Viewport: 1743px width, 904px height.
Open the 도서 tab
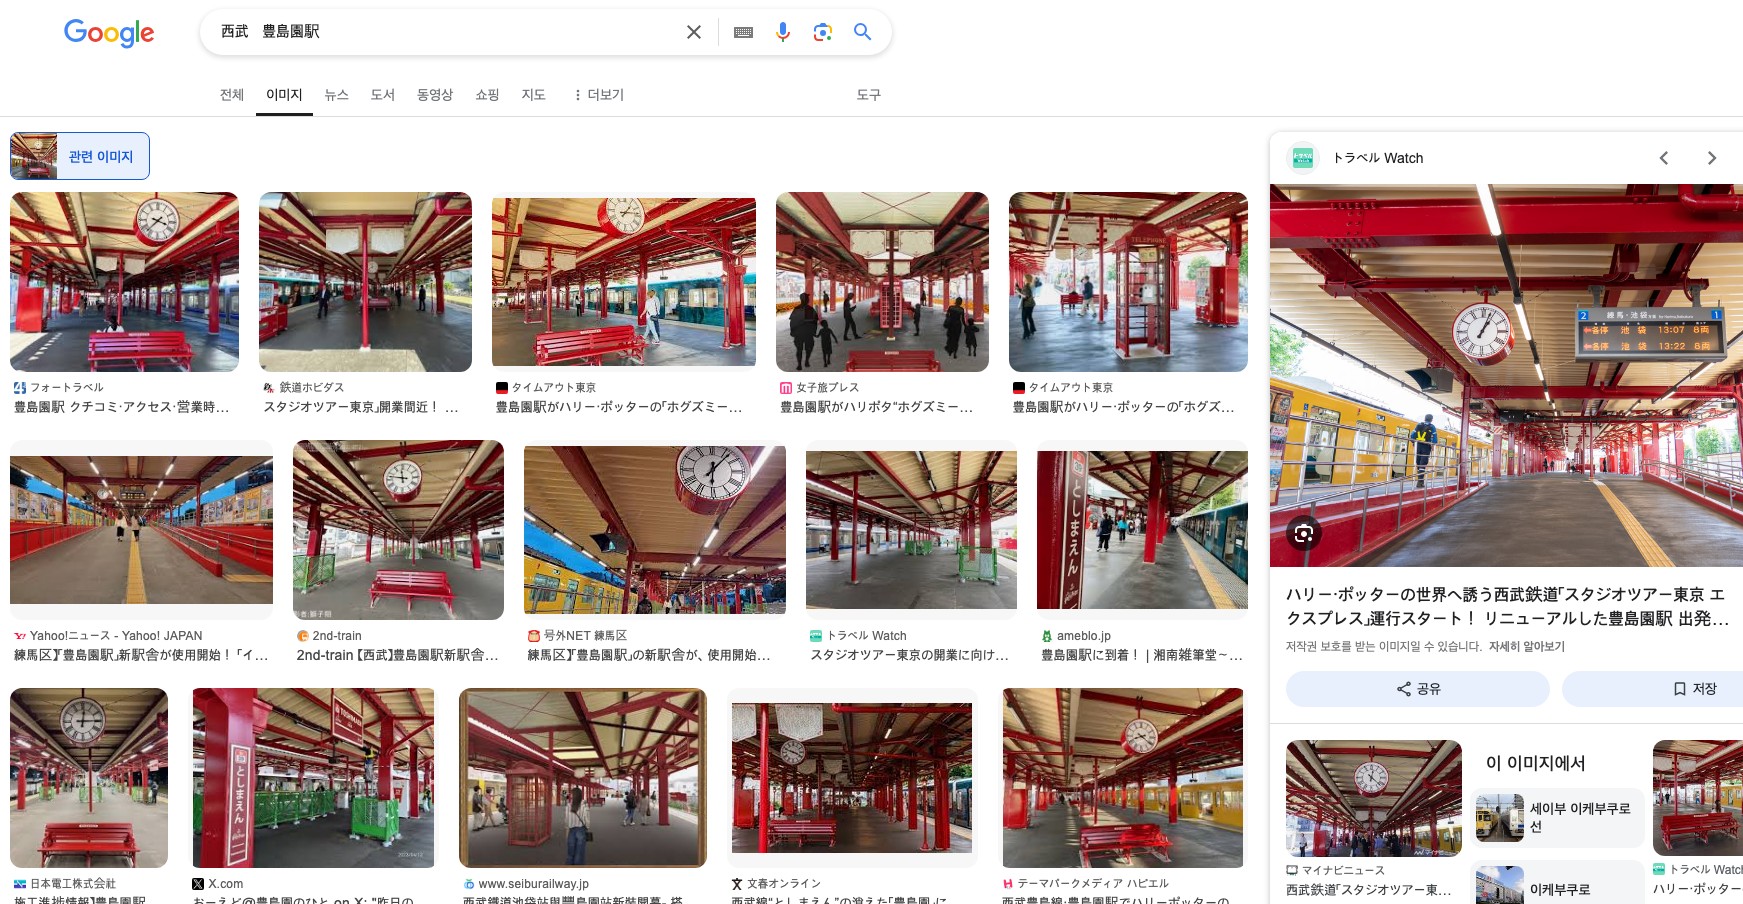pos(383,94)
